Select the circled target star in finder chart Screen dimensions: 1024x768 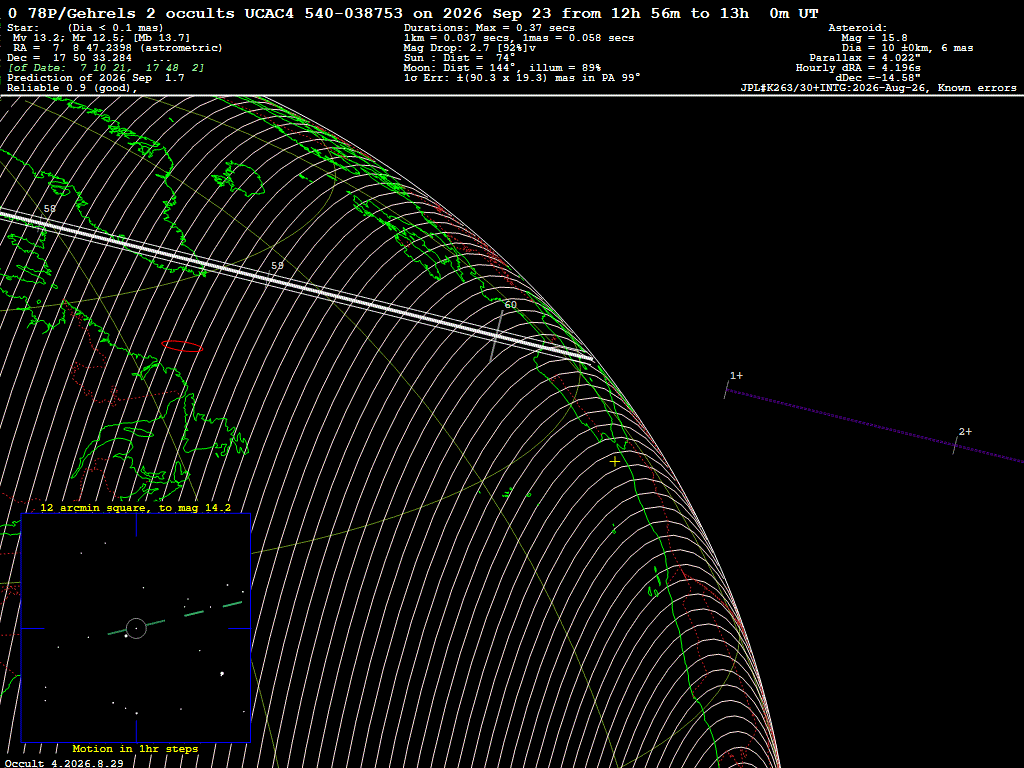pyautogui.click(x=136, y=628)
